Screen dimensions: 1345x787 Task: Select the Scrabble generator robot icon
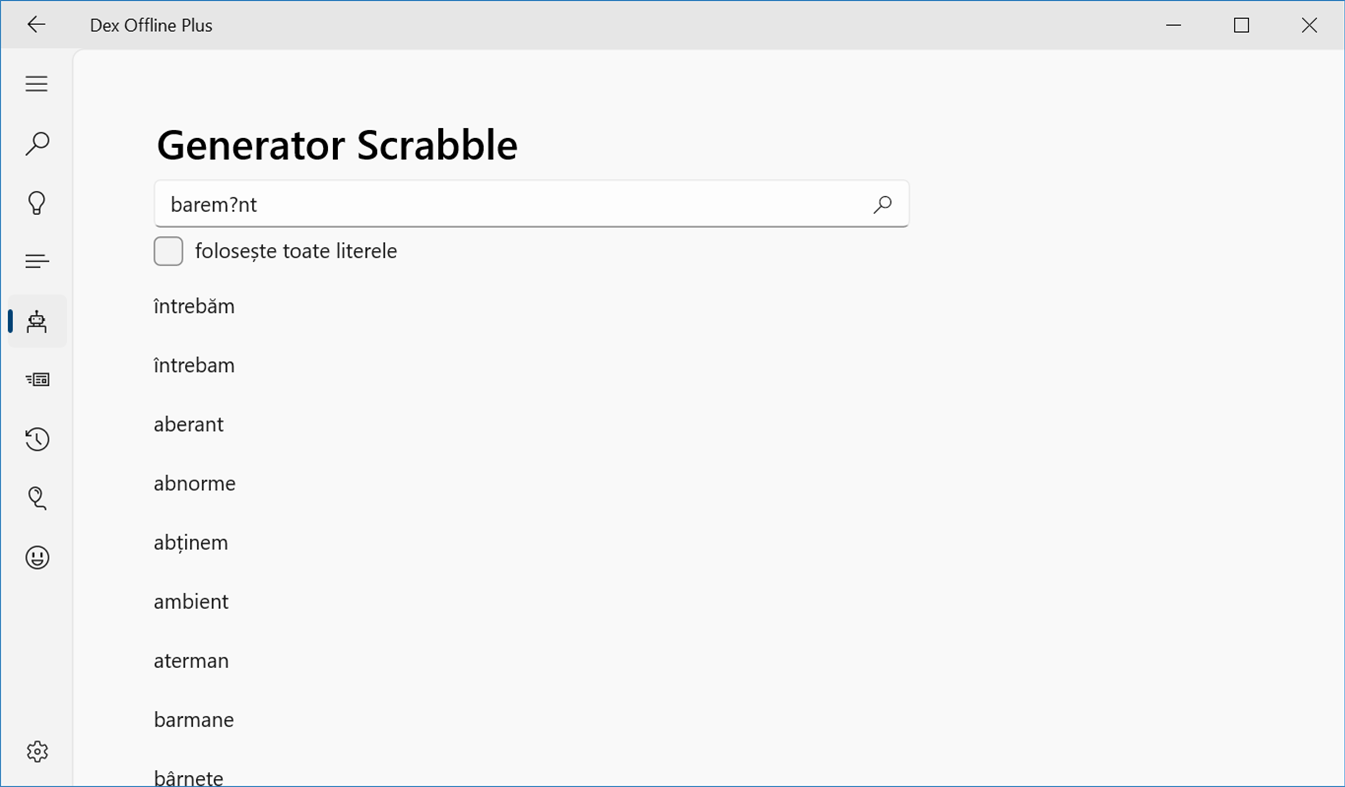(x=37, y=321)
